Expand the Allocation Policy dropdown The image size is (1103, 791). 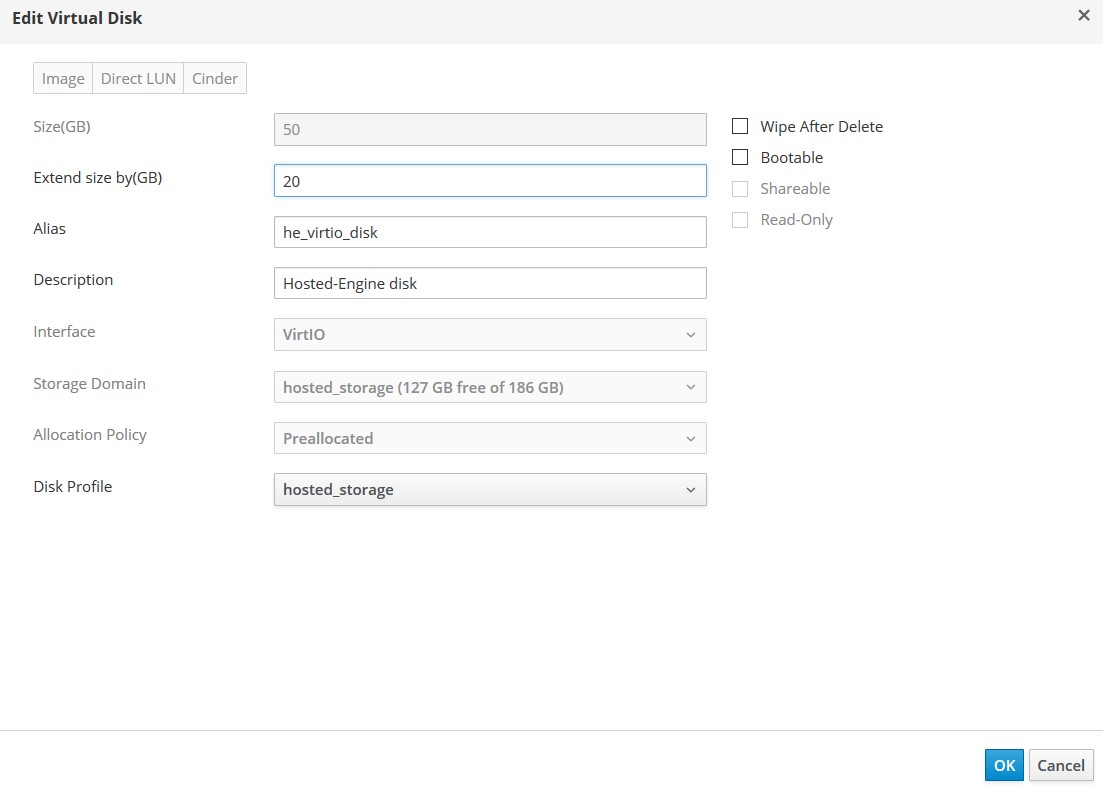[489, 438]
